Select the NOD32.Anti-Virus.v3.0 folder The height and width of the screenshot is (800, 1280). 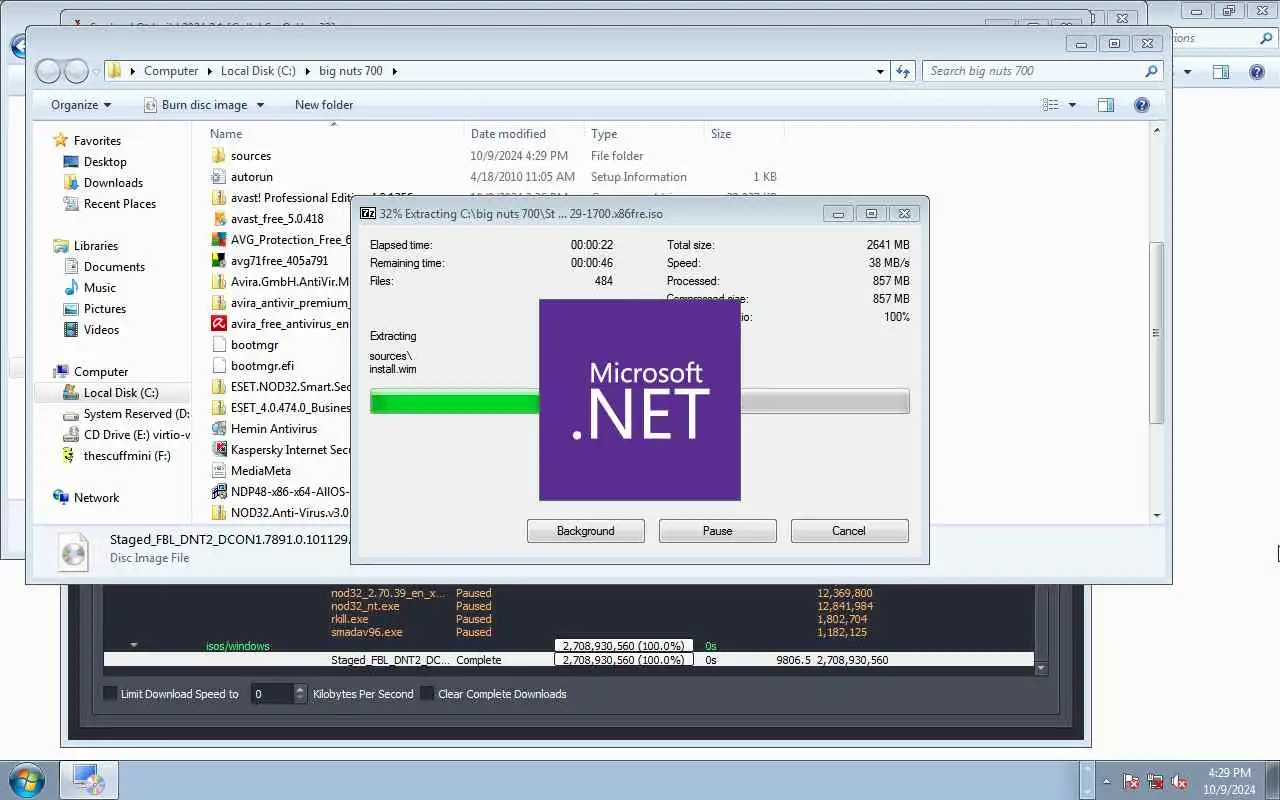(281, 512)
